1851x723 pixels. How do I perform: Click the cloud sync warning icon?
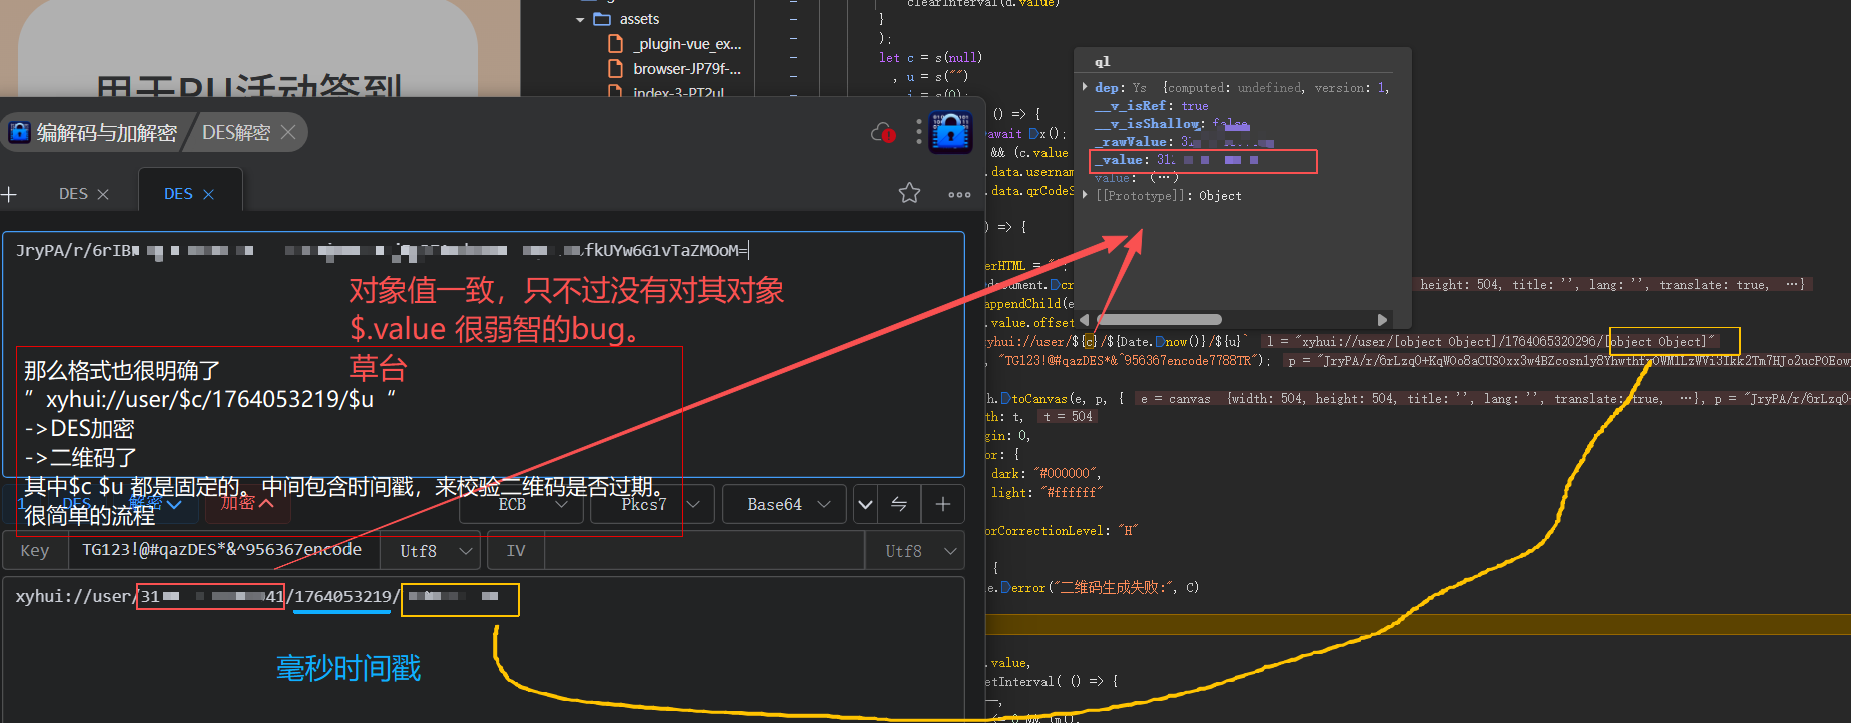pyautogui.click(x=882, y=132)
